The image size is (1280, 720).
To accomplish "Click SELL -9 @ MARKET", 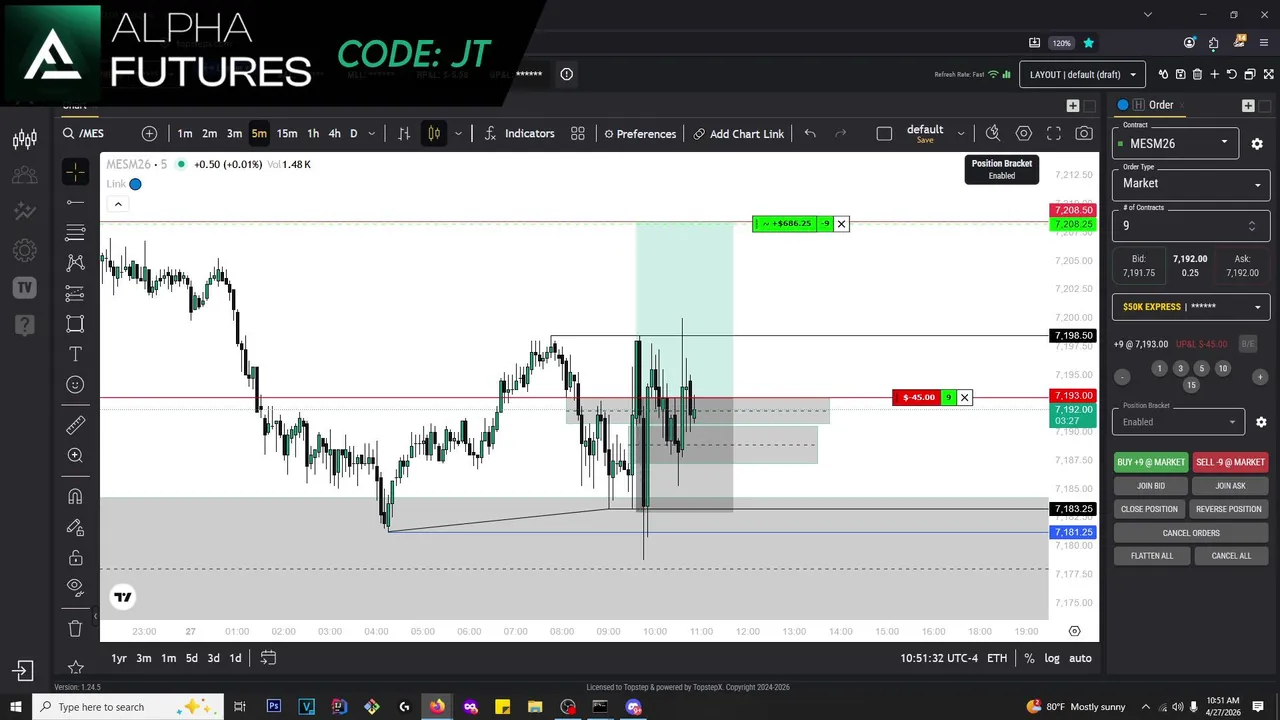I will pyautogui.click(x=1230, y=462).
